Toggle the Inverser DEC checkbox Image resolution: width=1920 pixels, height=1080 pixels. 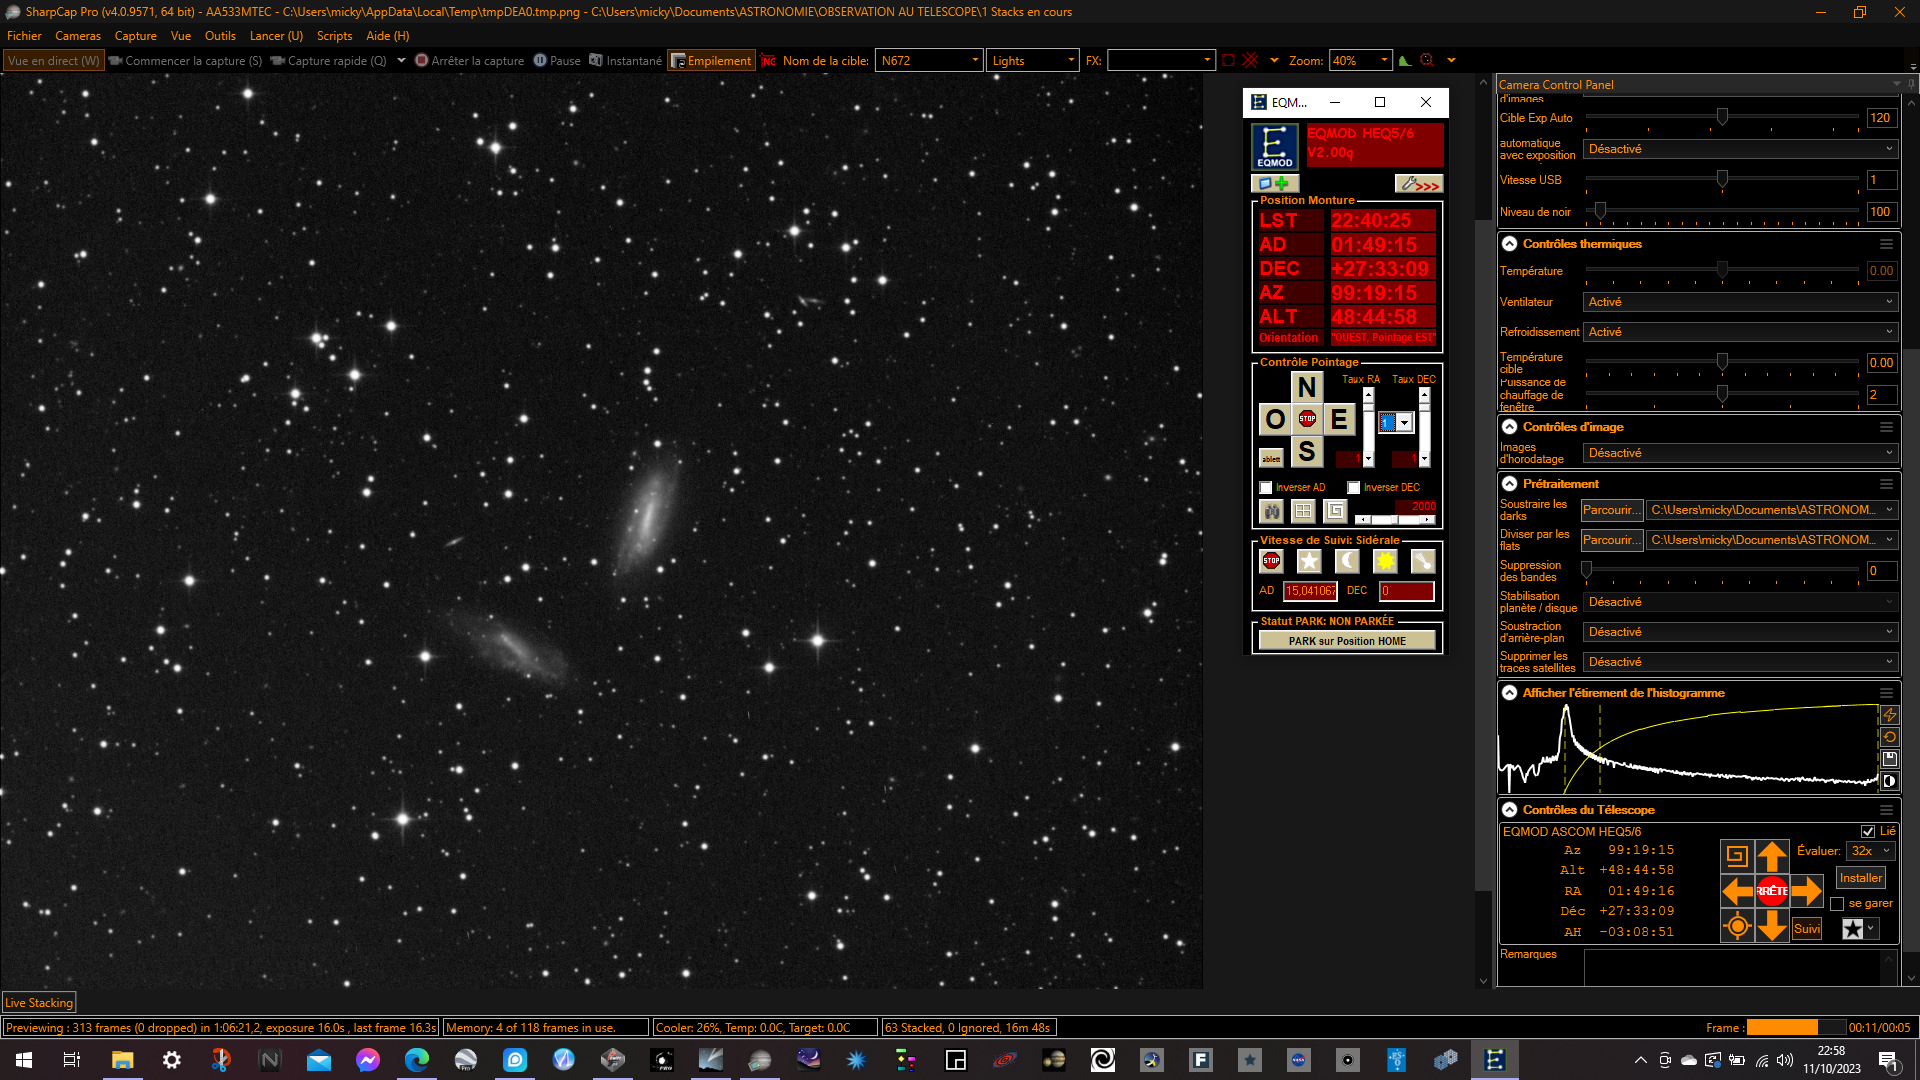click(1354, 488)
